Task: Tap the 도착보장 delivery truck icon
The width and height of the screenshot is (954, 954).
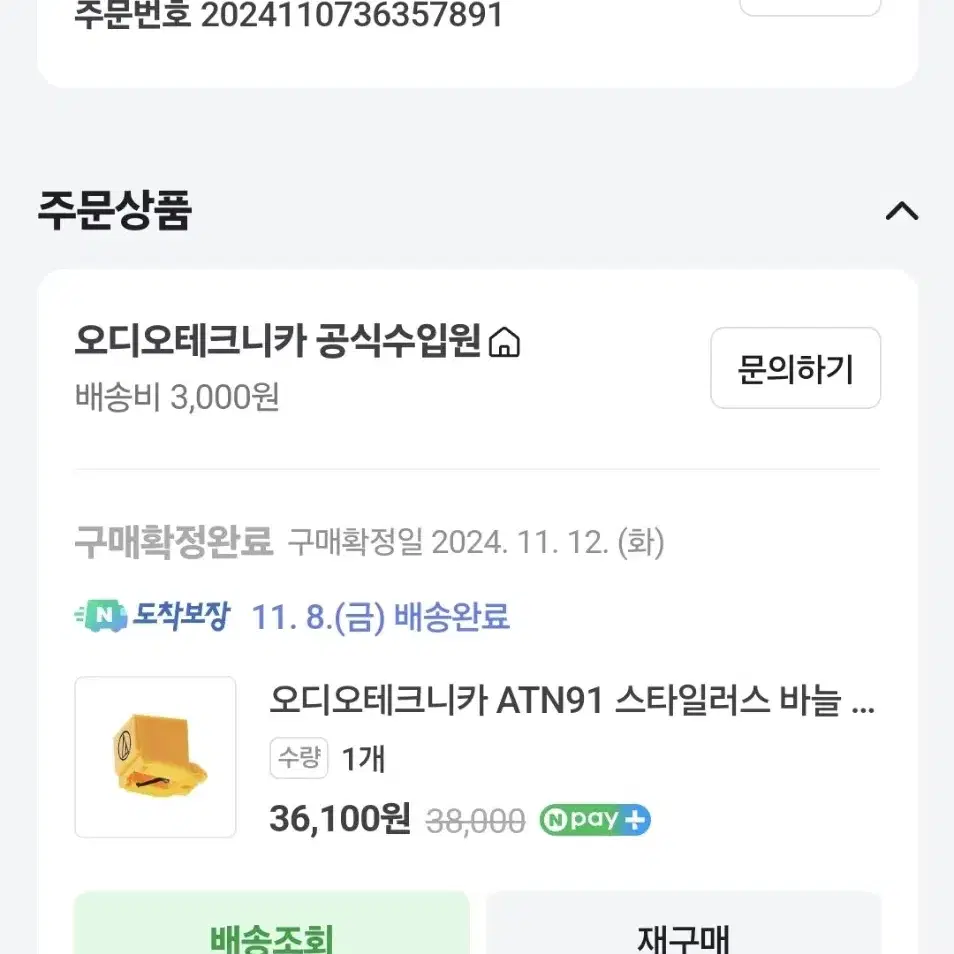Action: [x=101, y=616]
